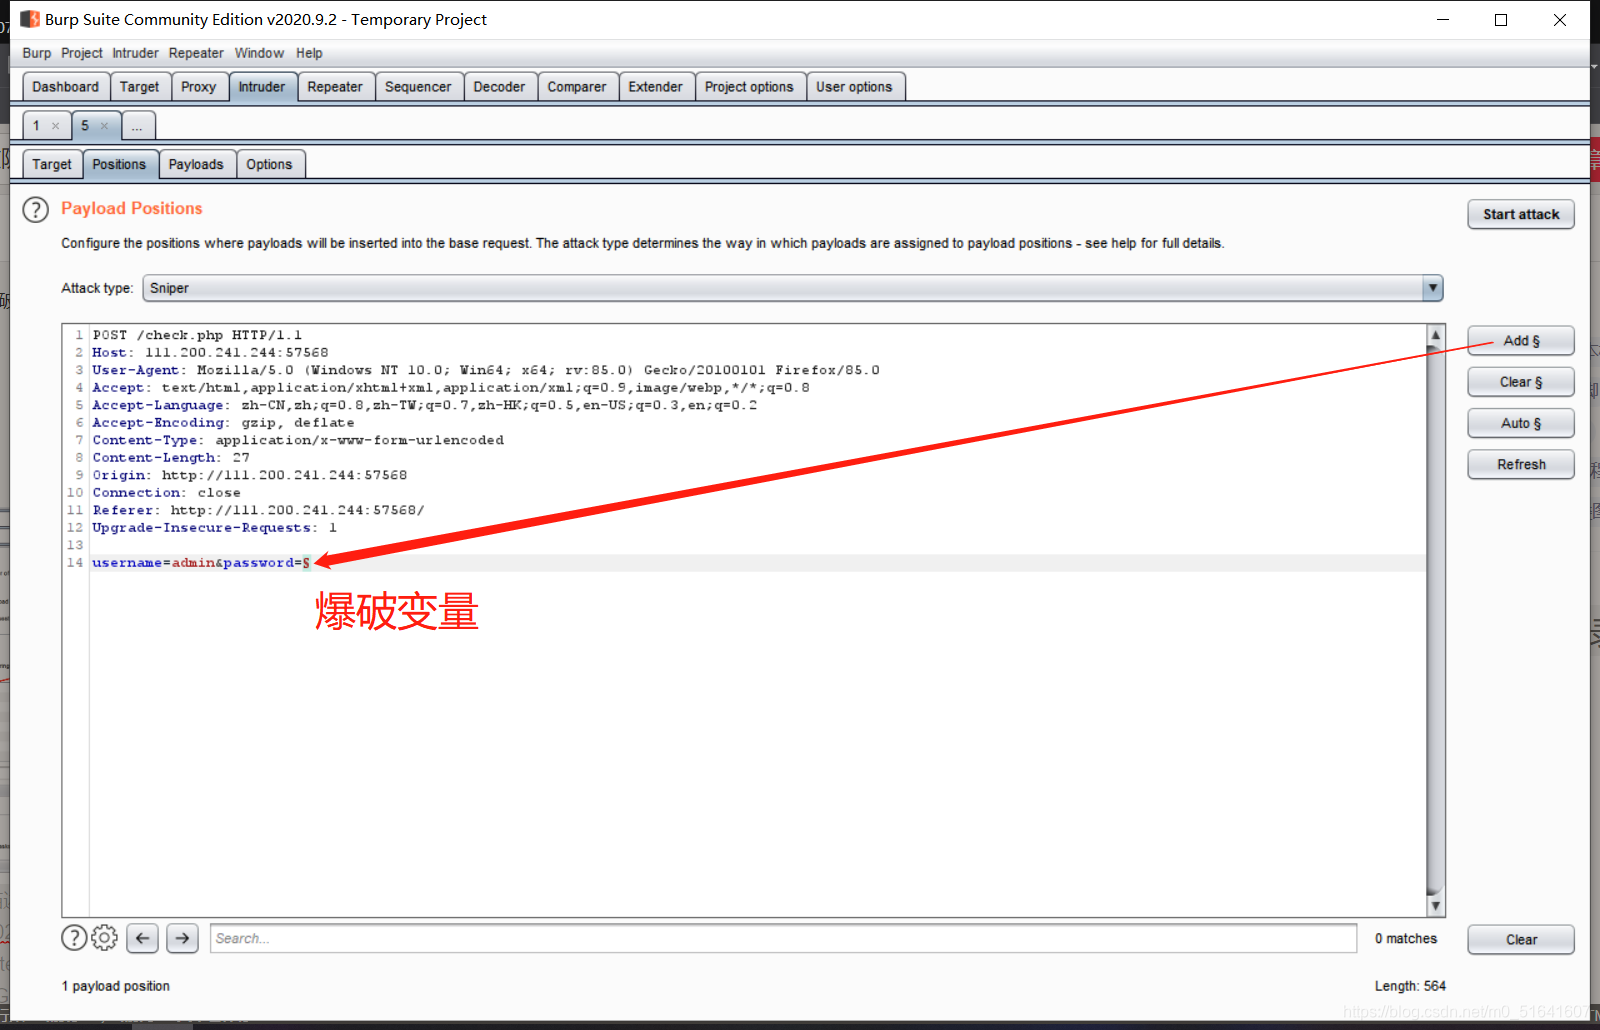The image size is (1600, 1030).
Task: Close Intruder attack tab 5
Action: 104,126
